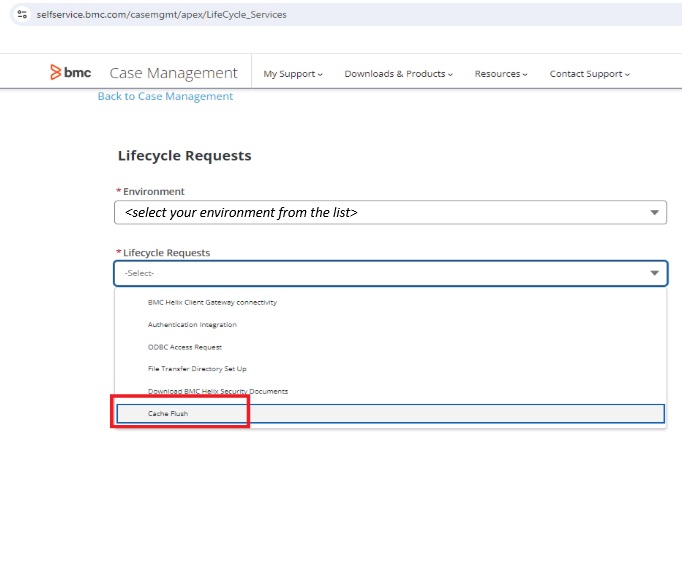Click the Case Management header title

click(x=173, y=73)
